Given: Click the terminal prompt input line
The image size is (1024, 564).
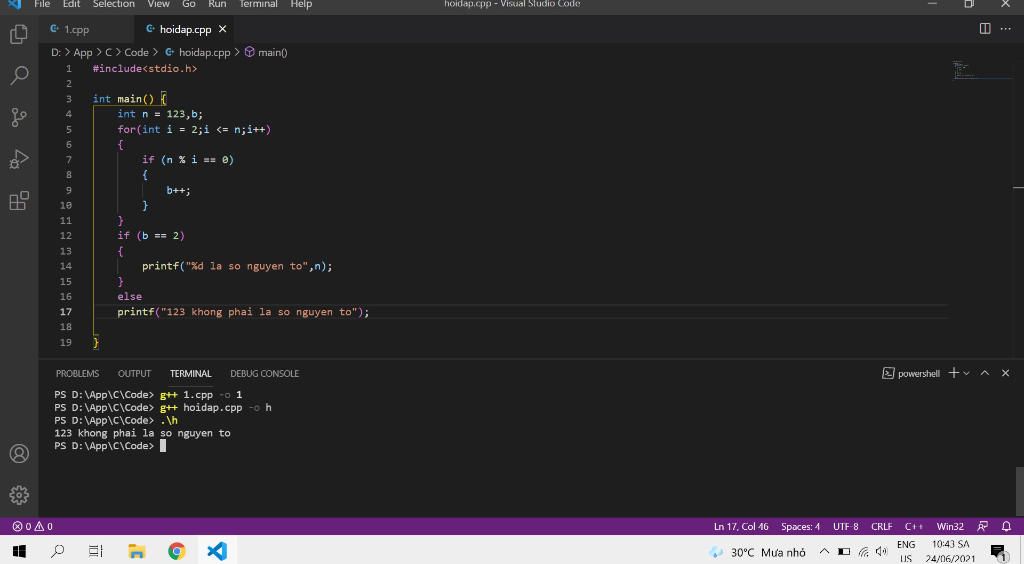Looking at the screenshot, I should click(163, 446).
